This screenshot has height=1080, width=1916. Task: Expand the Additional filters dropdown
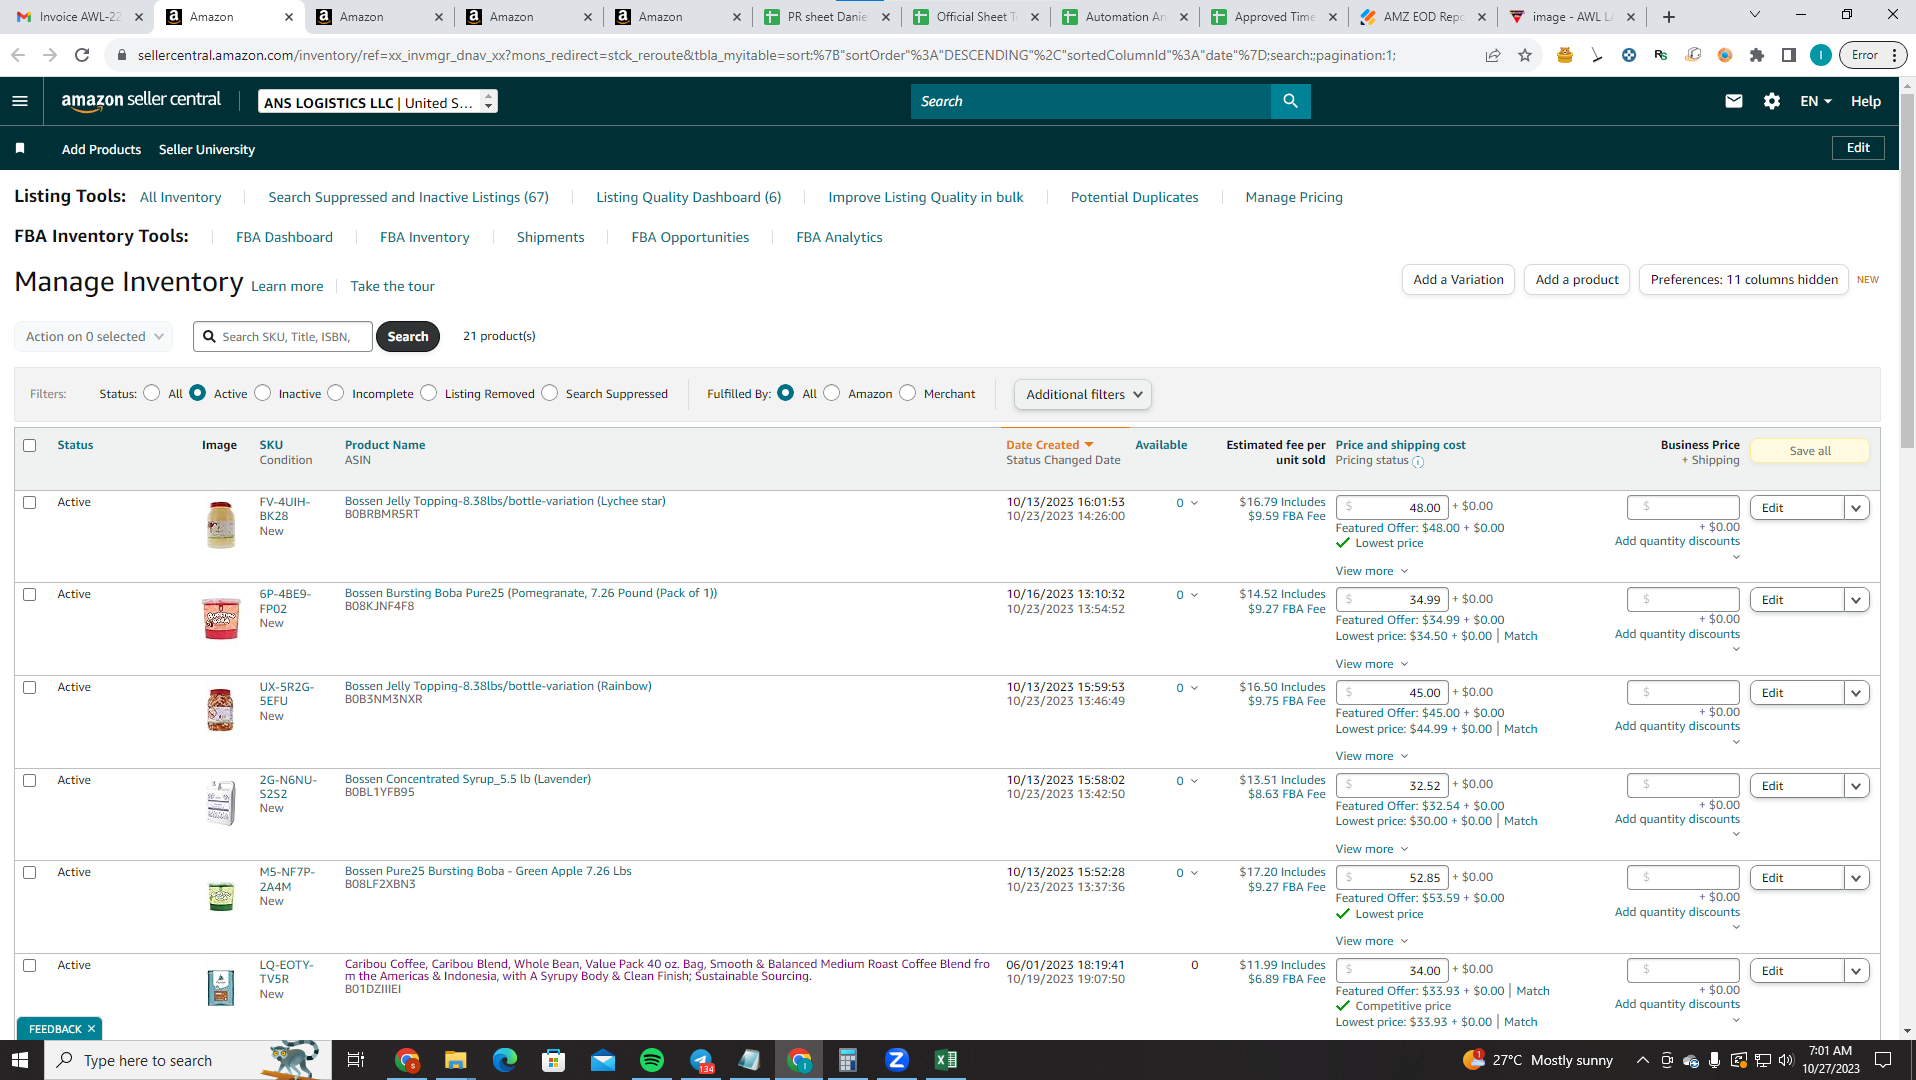pyautogui.click(x=1083, y=394)
